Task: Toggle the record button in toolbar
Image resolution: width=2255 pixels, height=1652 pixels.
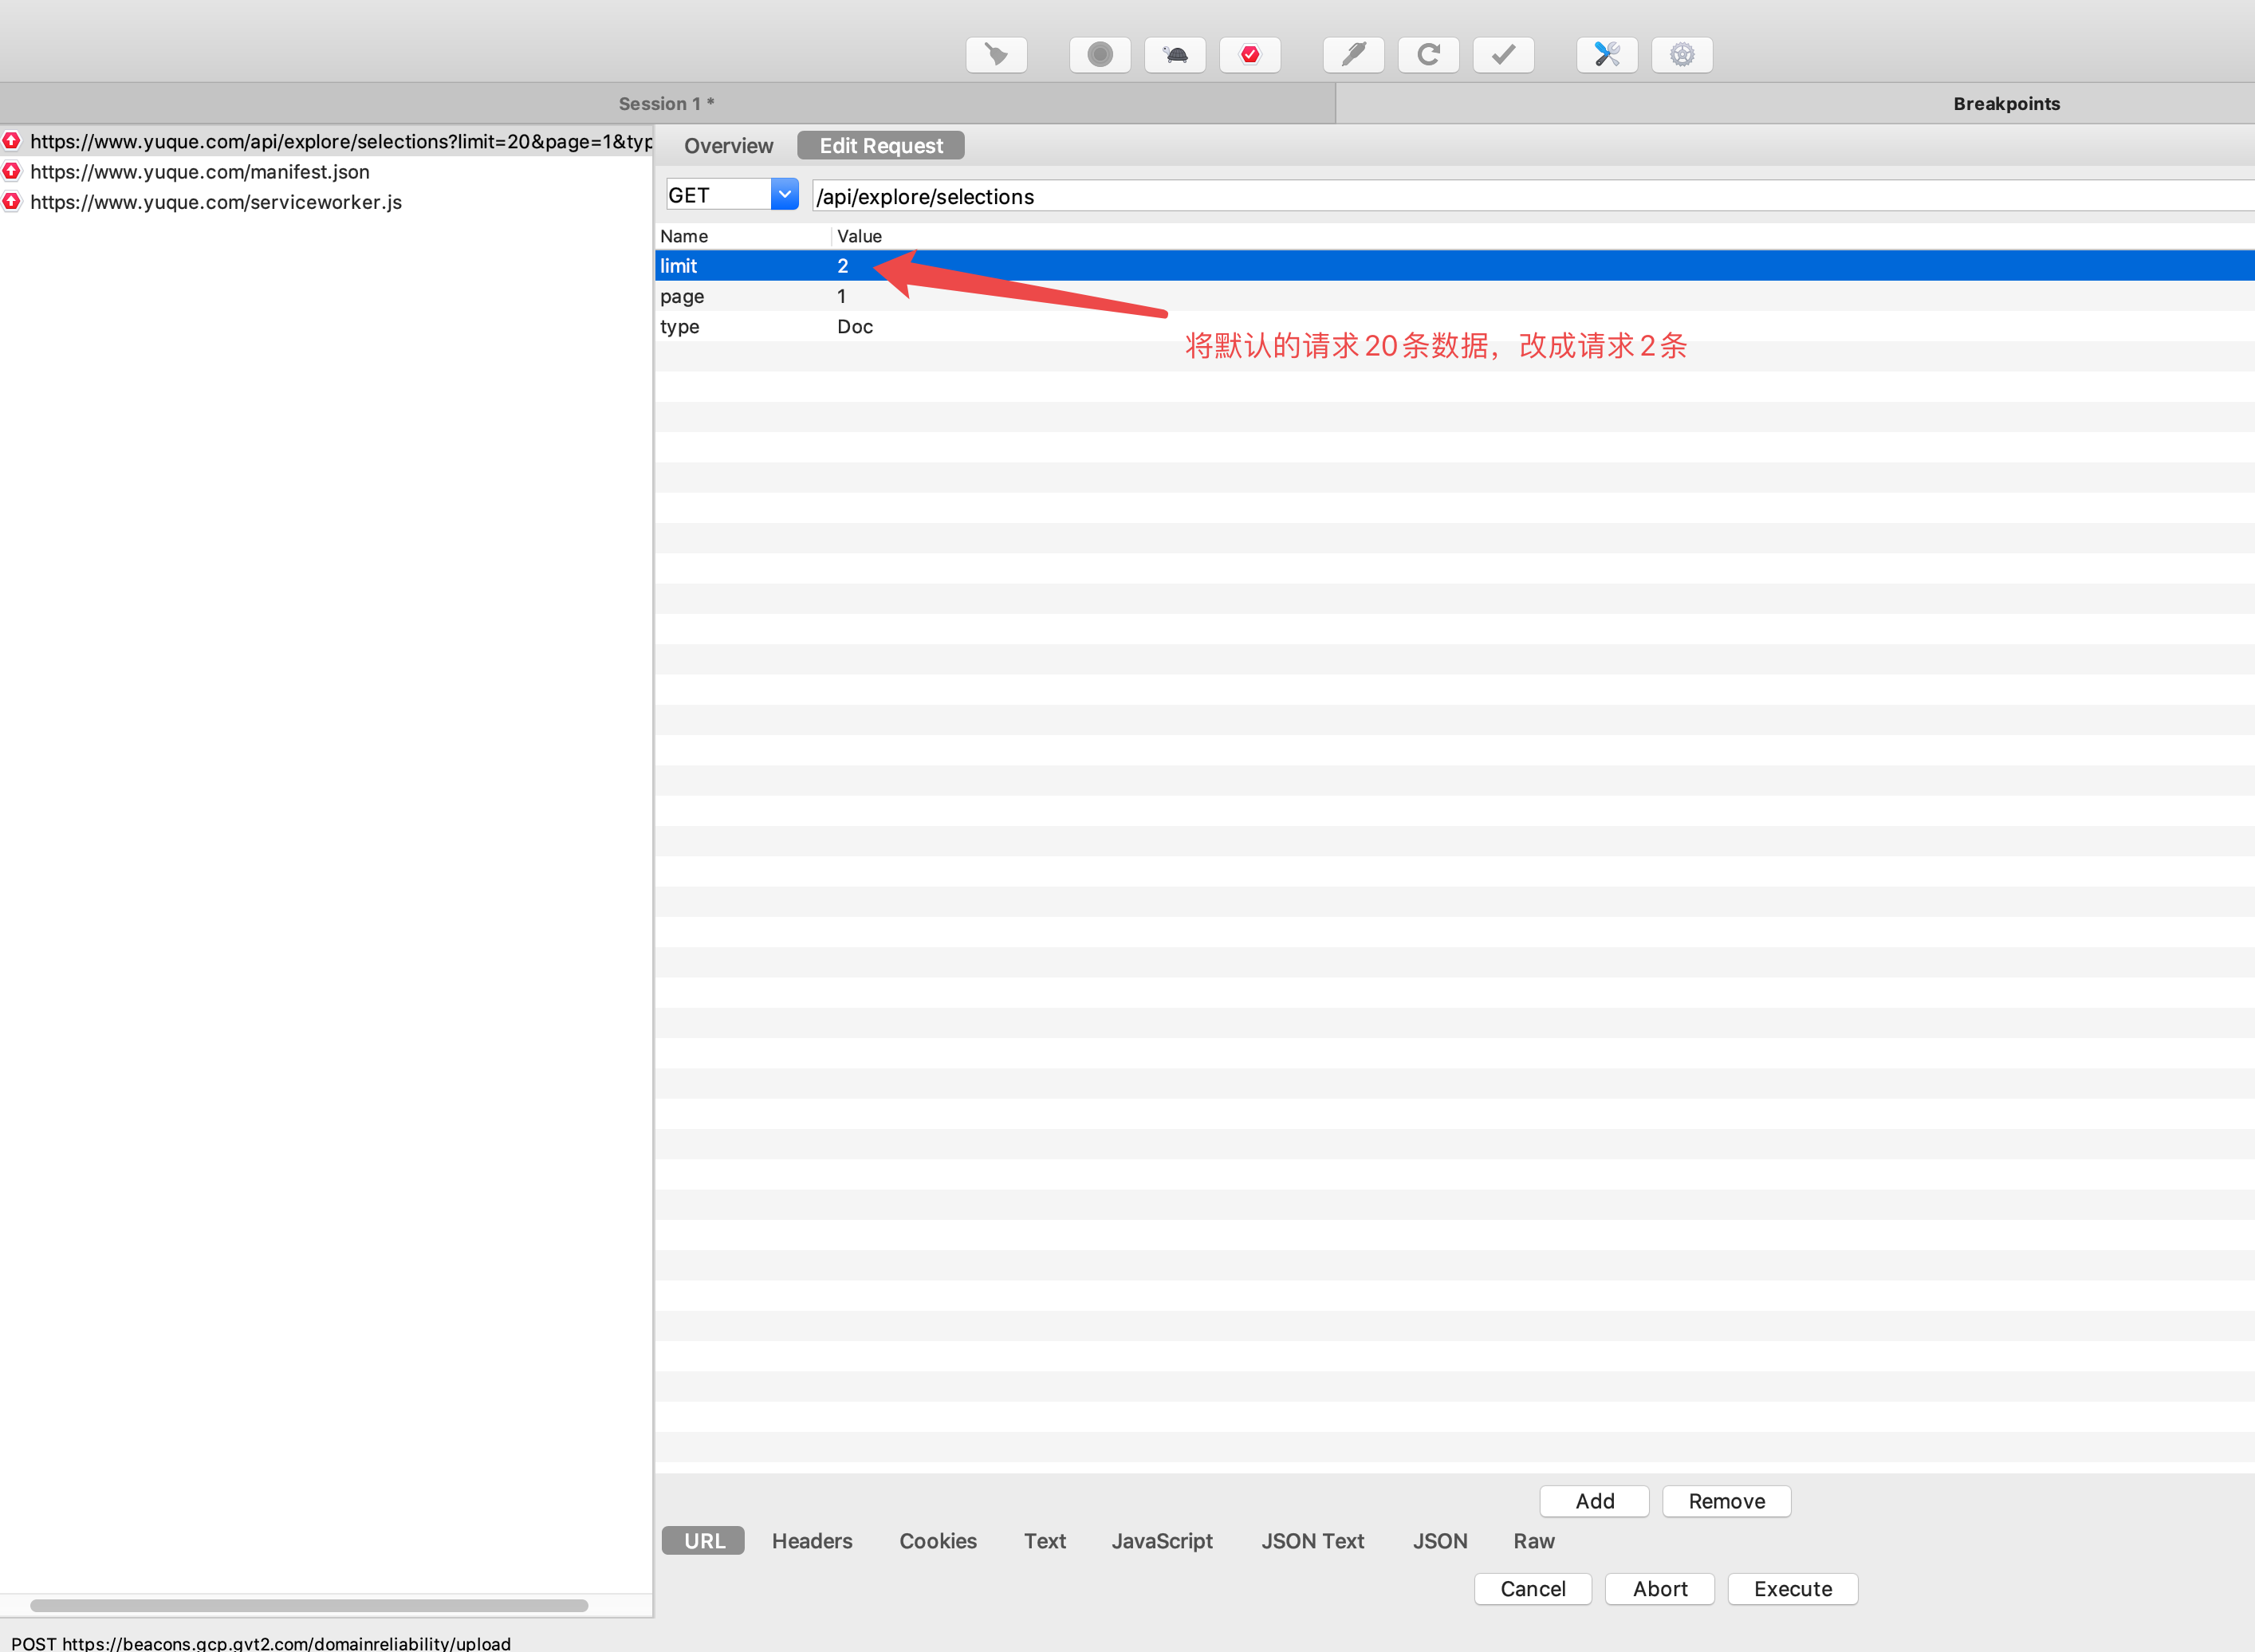Action: [1099, 54]
